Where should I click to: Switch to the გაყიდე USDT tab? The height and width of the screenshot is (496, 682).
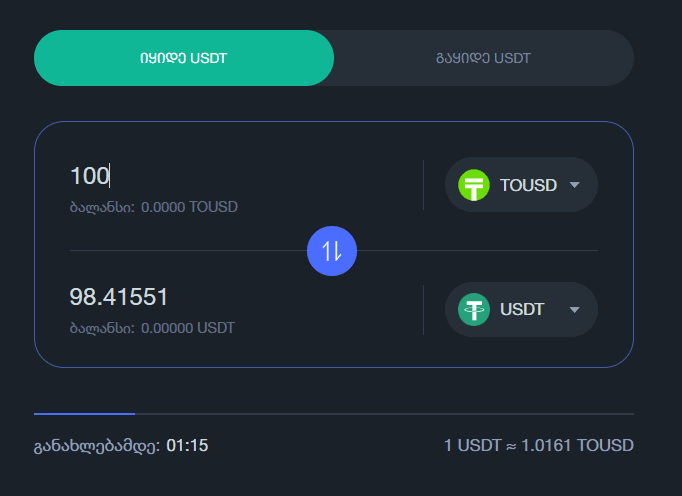coord(483,58)
